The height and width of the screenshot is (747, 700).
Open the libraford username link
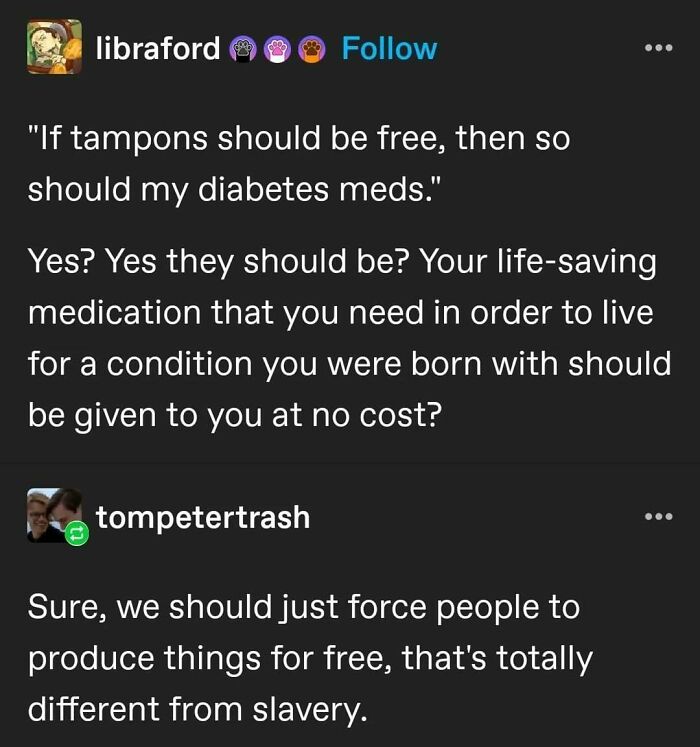(158, 48)
